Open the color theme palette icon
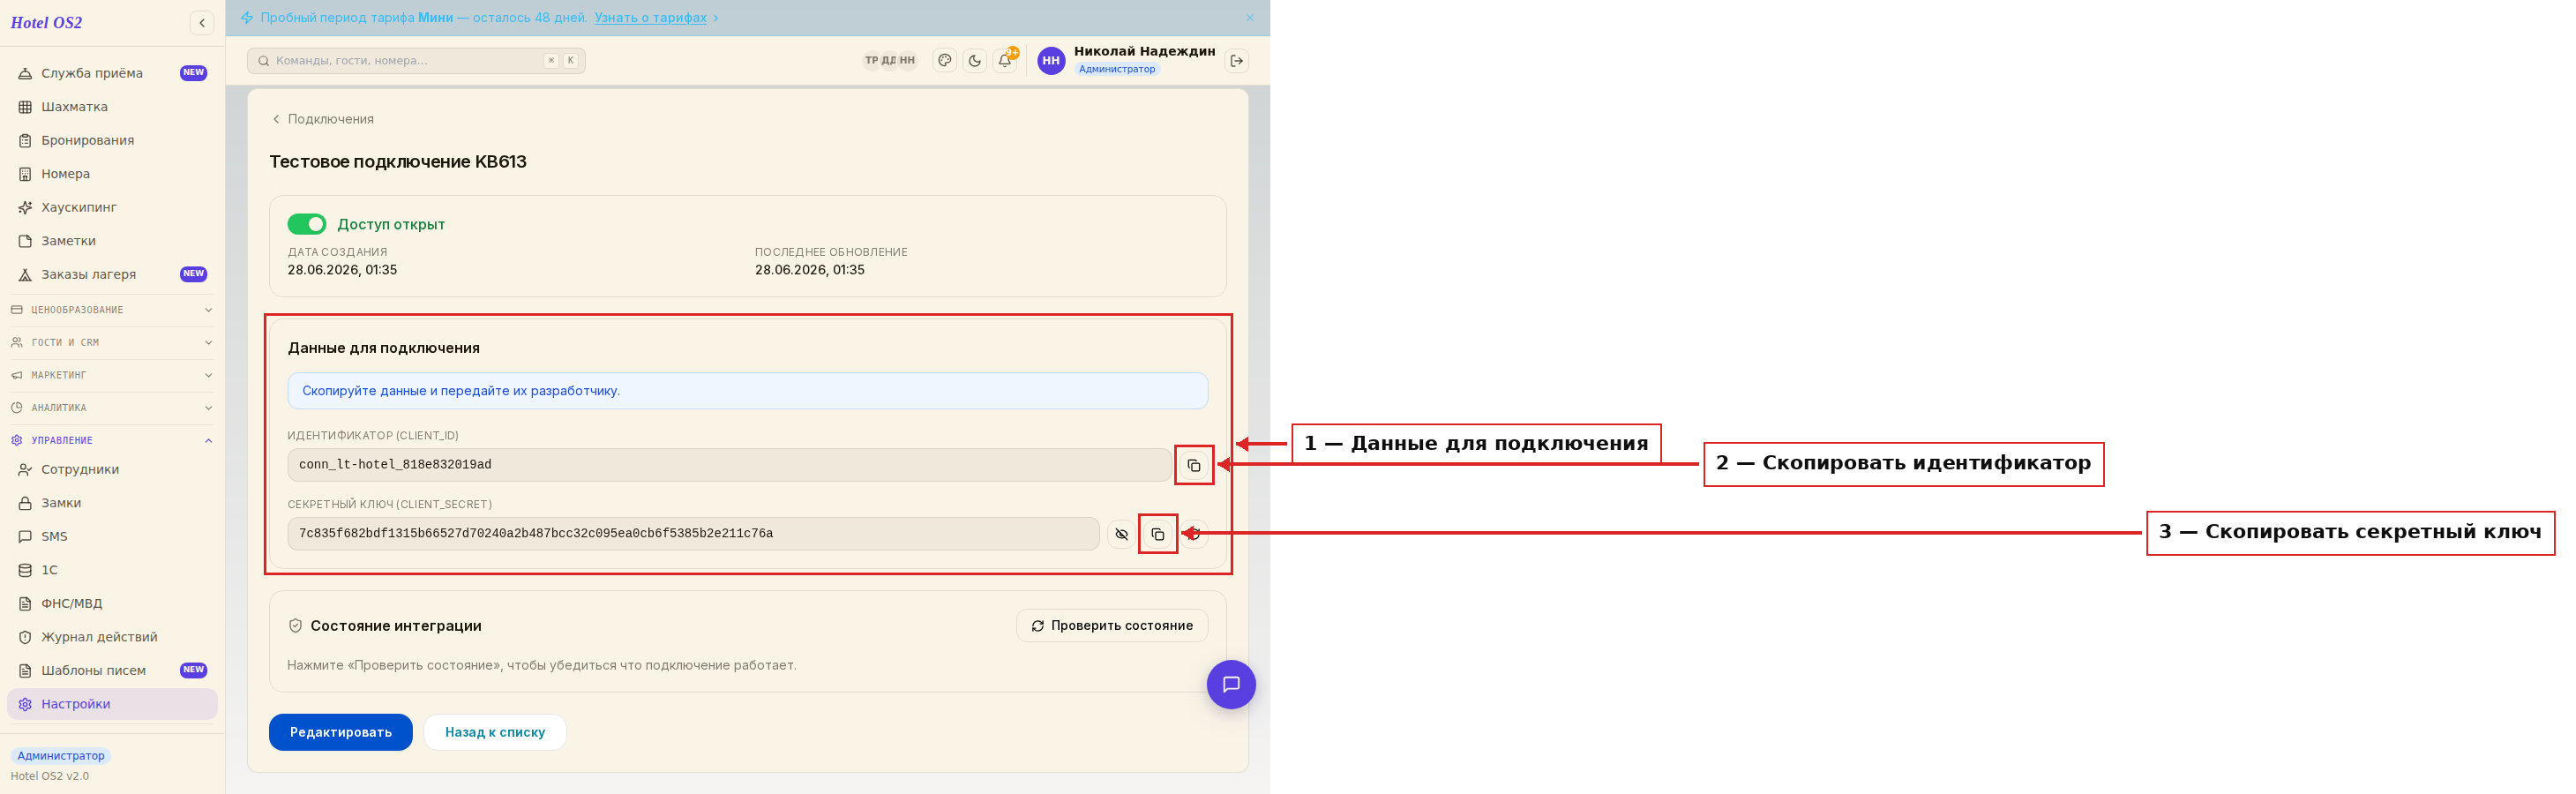The width and height of the screenshot is (2576, 794). coord(944,61)
